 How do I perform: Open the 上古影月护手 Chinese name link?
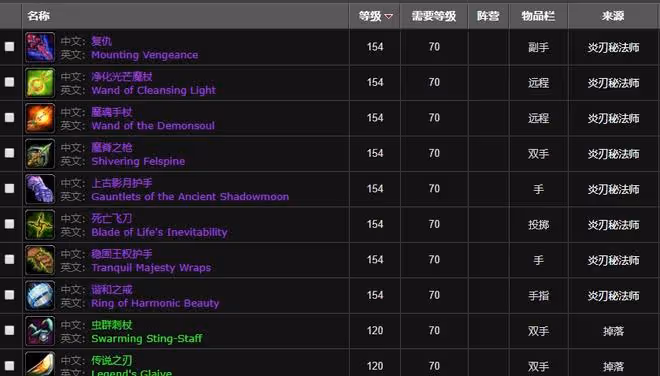[122, 183]
